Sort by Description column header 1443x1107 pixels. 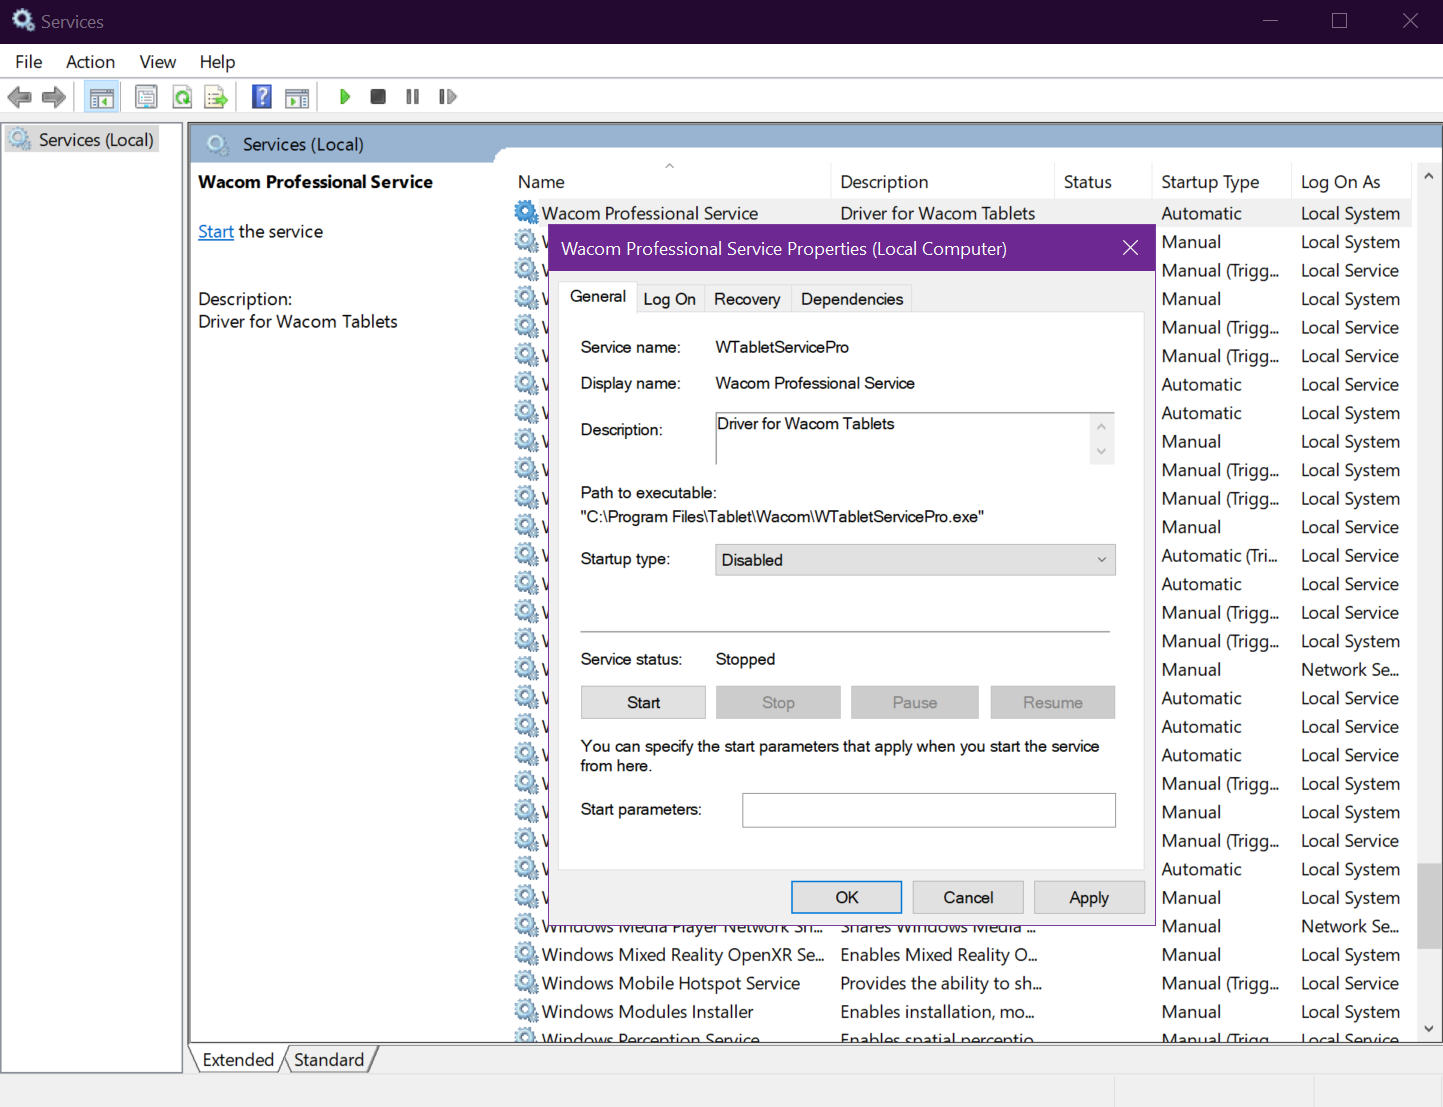pos(942,182)
